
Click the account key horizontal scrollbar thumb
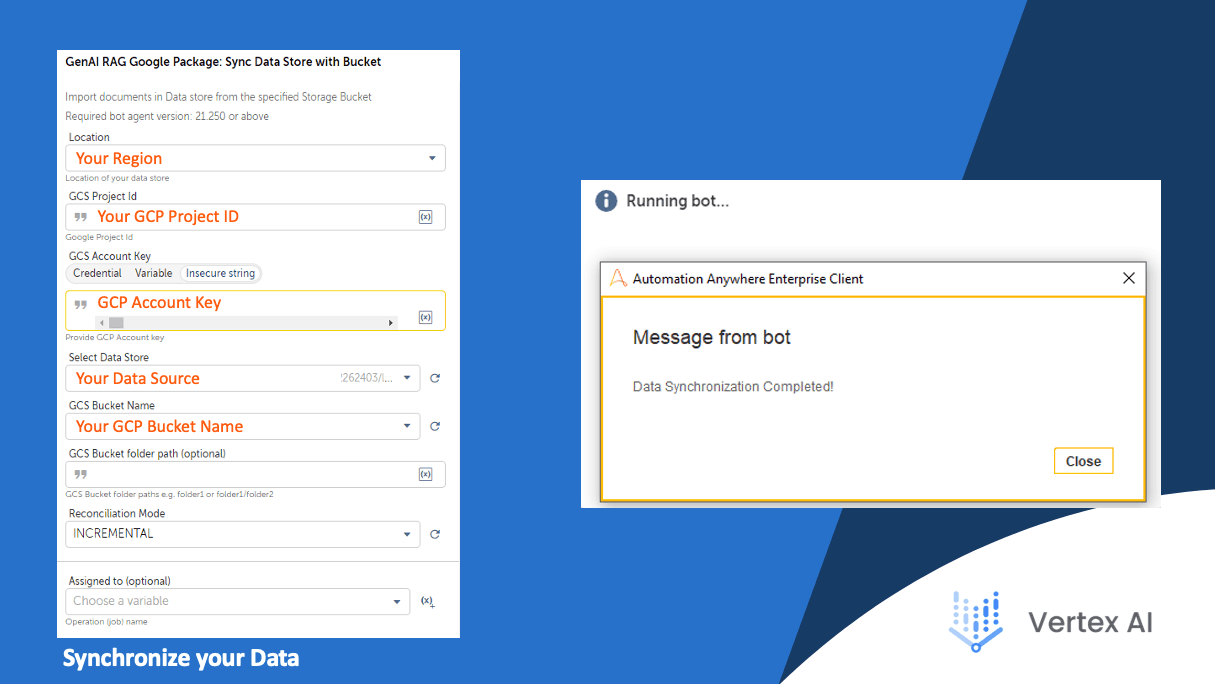[116, 323]
